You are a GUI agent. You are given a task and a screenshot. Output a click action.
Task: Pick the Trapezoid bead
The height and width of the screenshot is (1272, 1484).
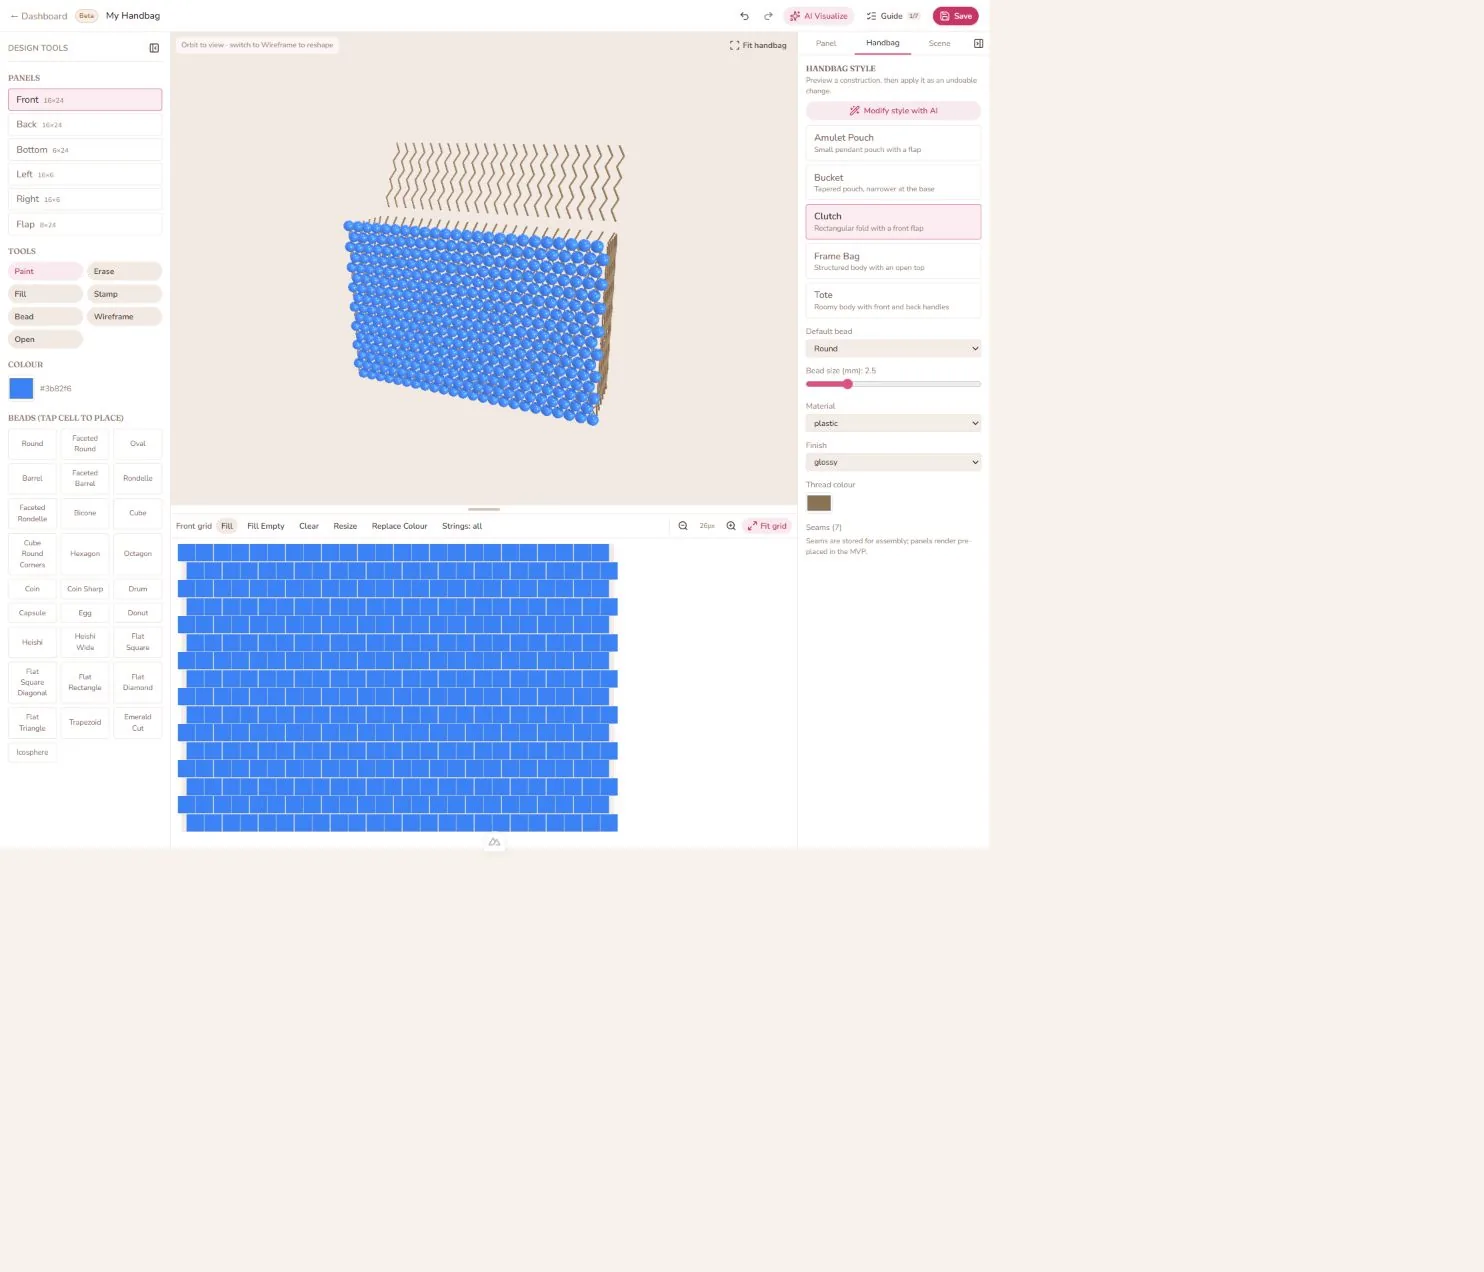[85, 722]
